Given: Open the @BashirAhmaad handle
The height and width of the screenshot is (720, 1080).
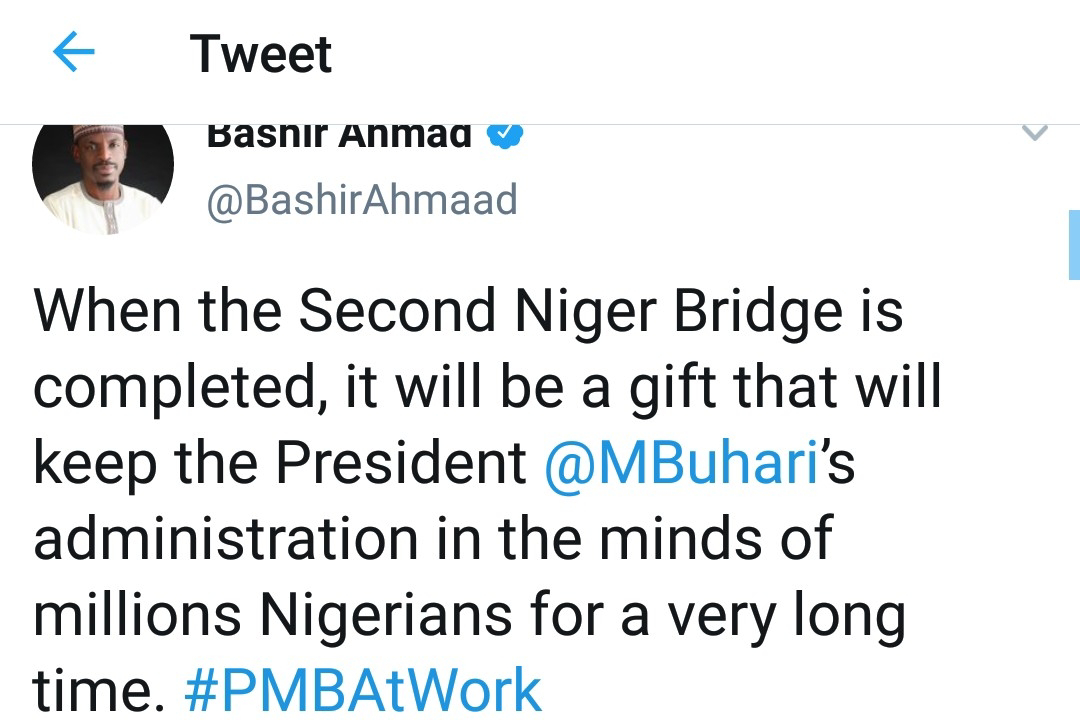Looking at the screenshot, I should (362, 200).
